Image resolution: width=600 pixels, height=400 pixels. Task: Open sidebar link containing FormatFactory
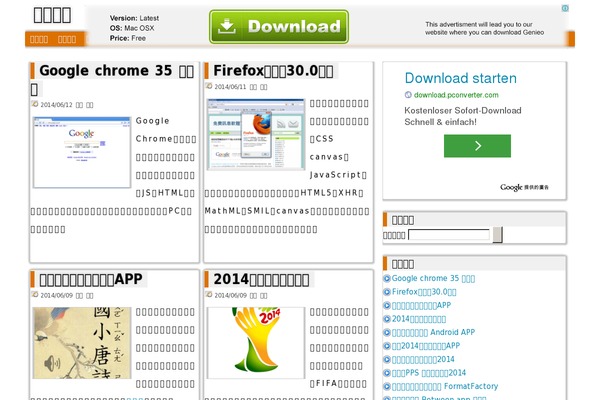(x=445, y=386)
